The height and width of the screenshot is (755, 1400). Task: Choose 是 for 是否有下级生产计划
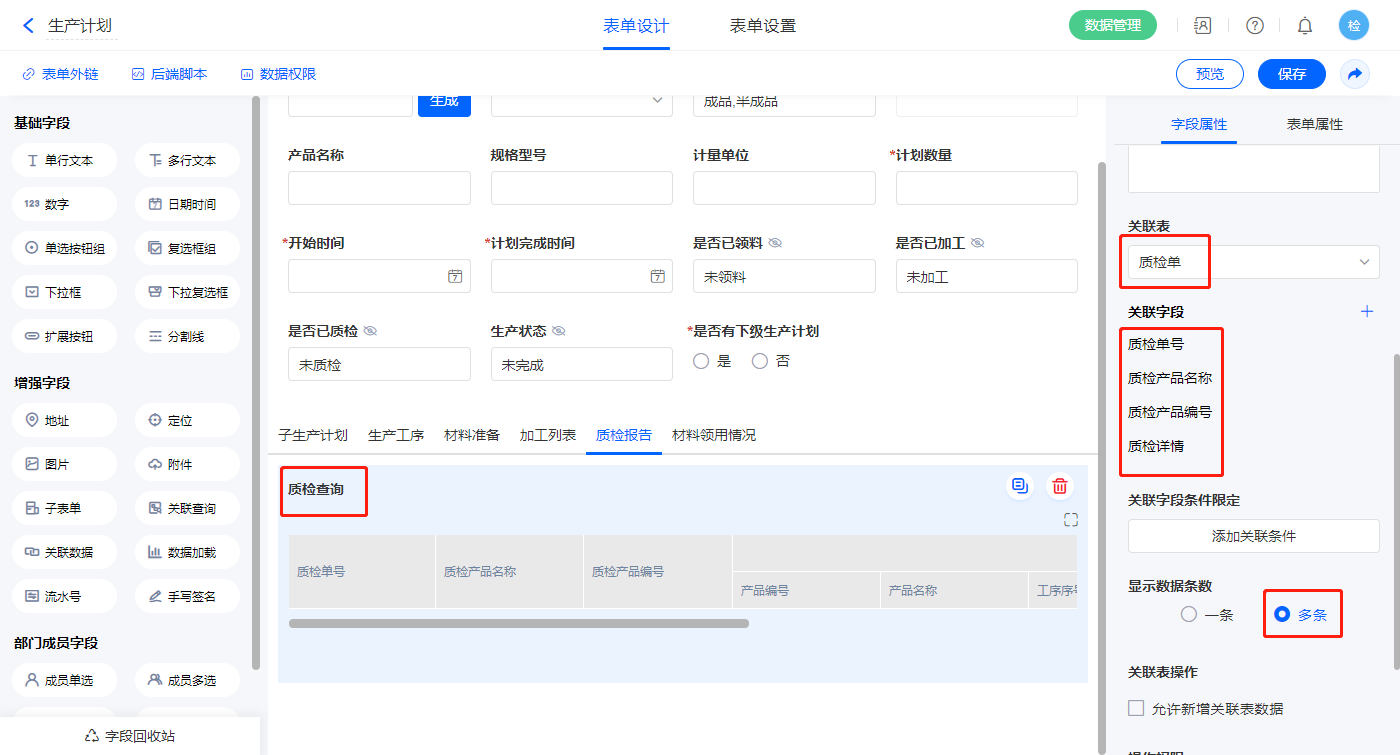coord(701,361)
